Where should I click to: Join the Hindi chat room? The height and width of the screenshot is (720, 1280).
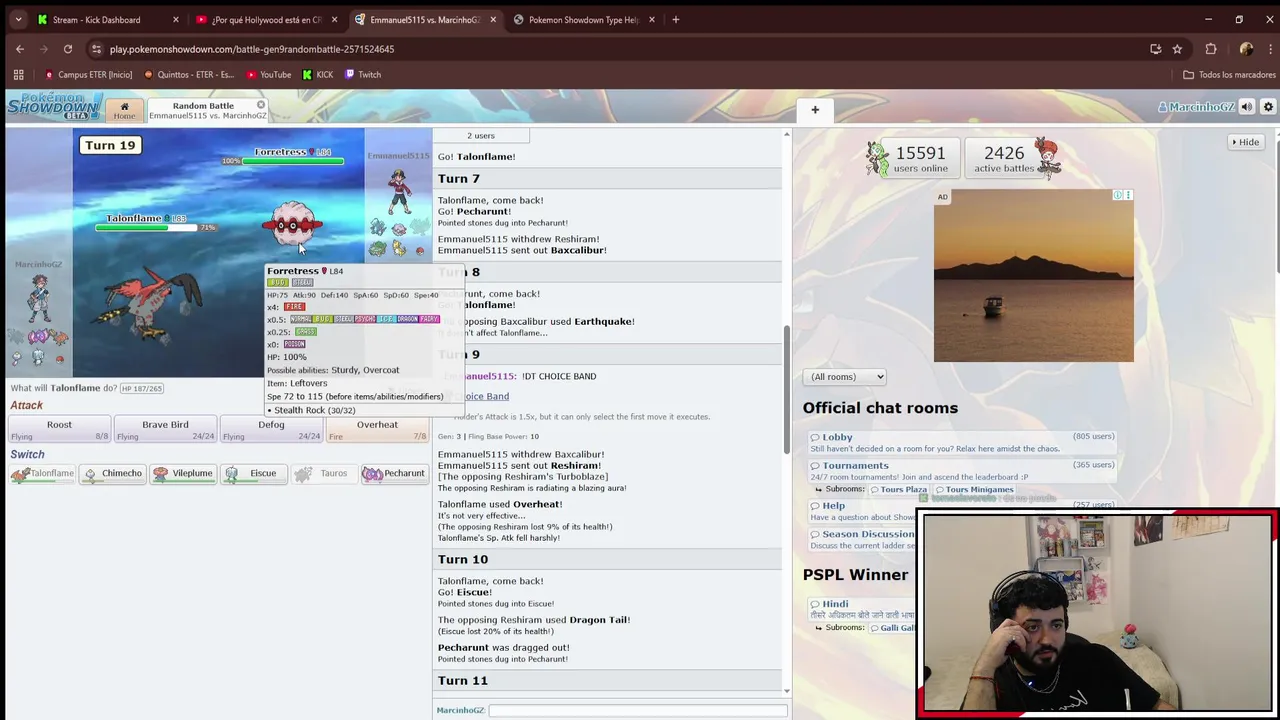coord(835,604)
